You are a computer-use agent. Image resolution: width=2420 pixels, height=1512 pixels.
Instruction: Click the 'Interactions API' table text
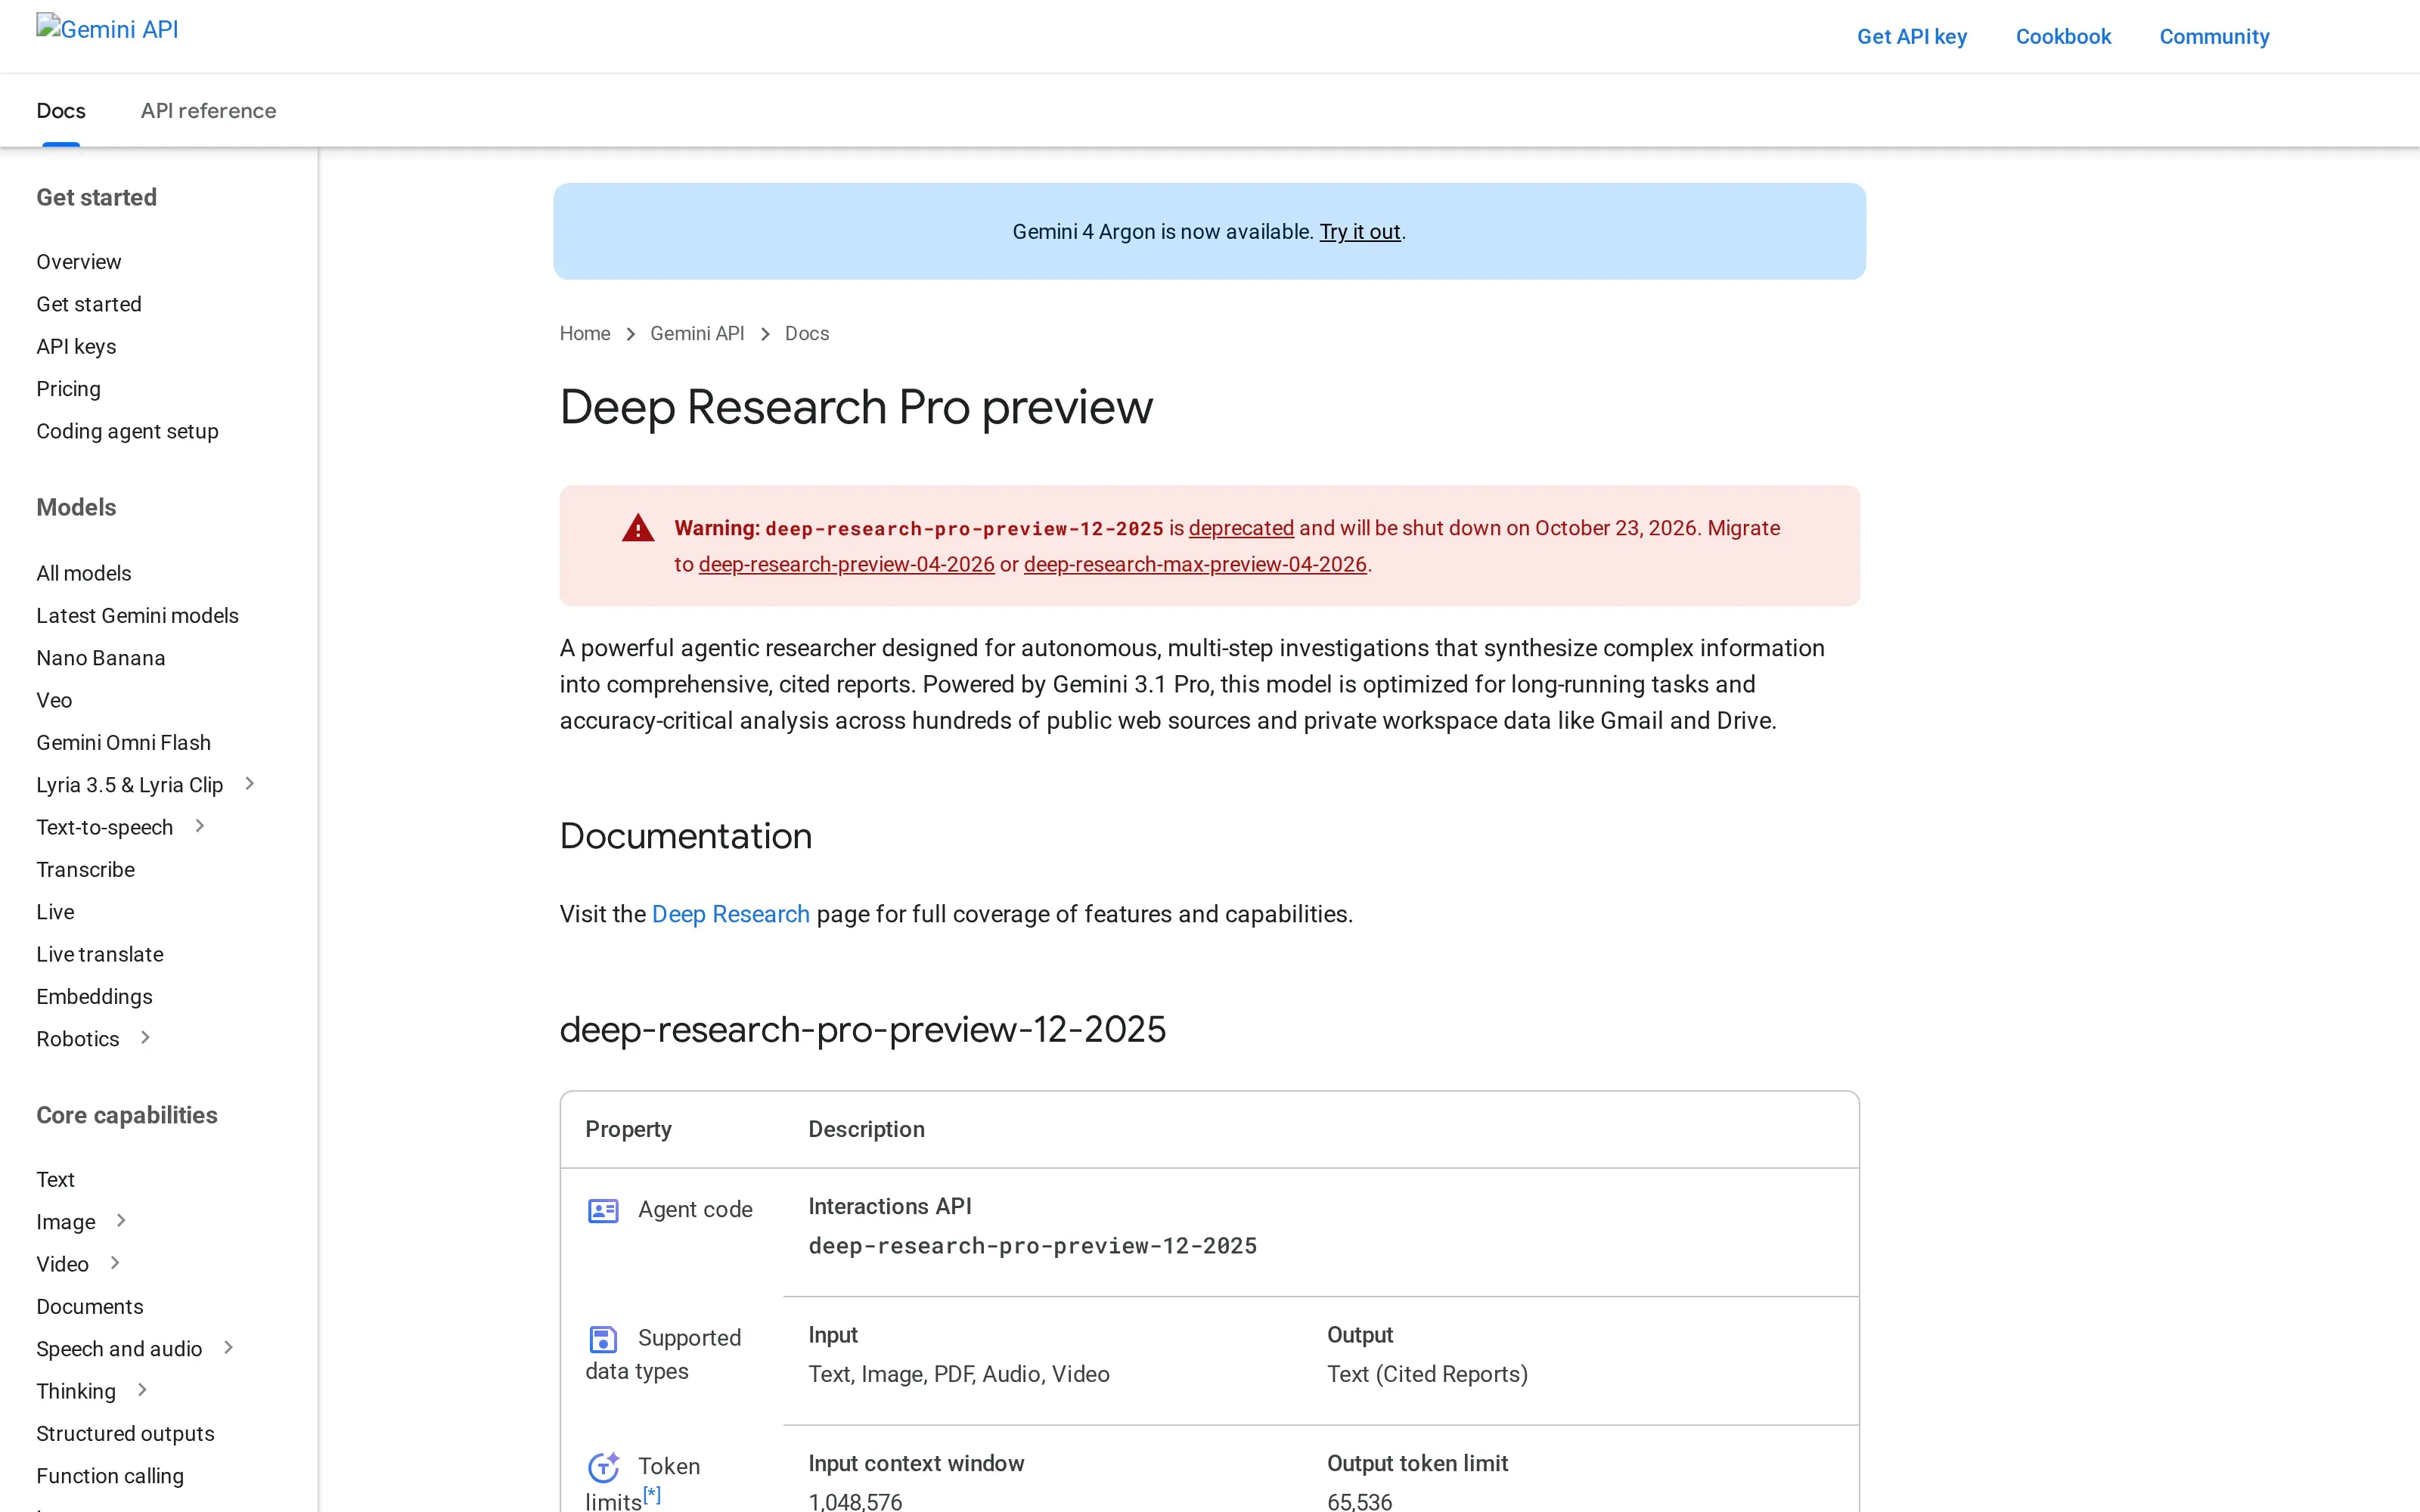[890, 1207]
